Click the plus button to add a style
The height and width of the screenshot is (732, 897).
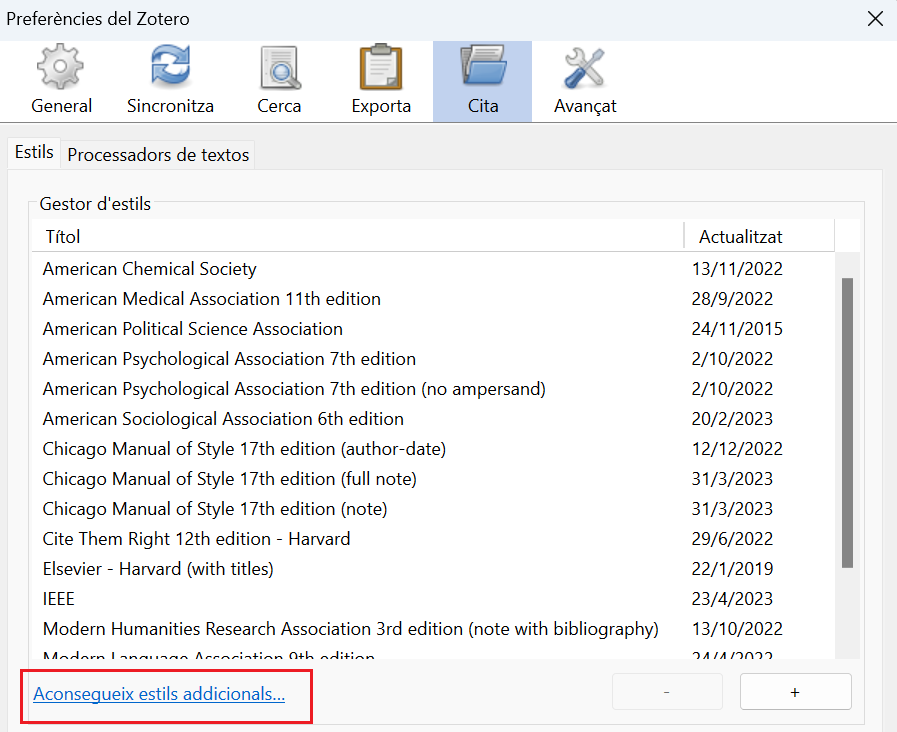[795, 692]
